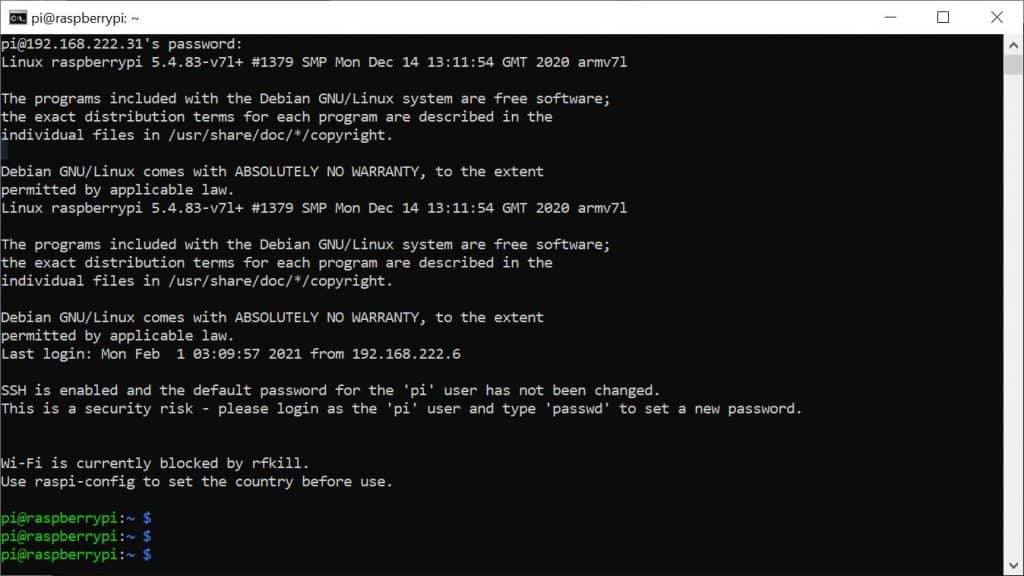Click the scrollbar down arrow
Viewport: 1024px width, 576px height.
(x=1014, y=566)
